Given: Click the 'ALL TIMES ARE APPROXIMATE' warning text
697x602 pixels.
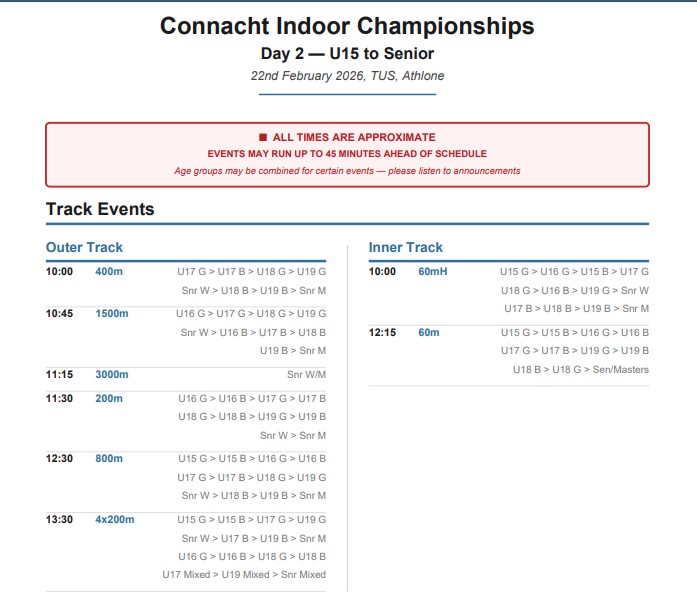Looking at the screenshot, I should click(354, 138).
